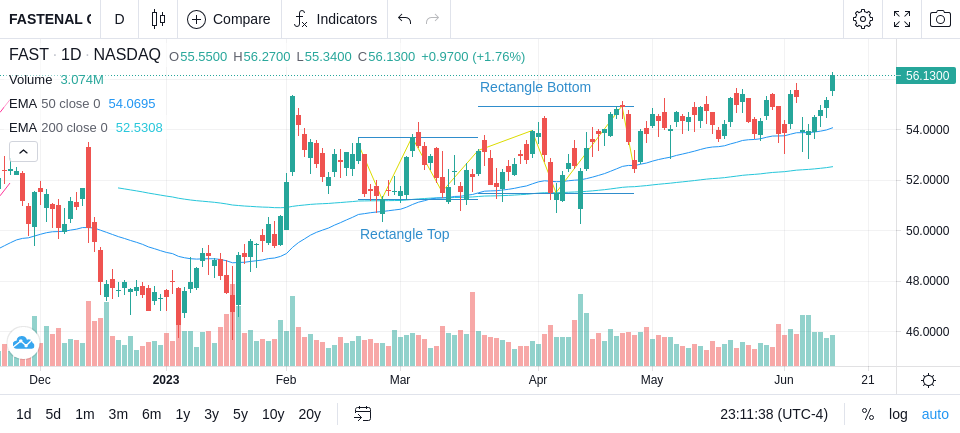Image resolution: width=960 pixels, height=433 pixels.
Task: Click the 54.0000 price axis label
Action: pyautogui.click(x=928, y=129)
